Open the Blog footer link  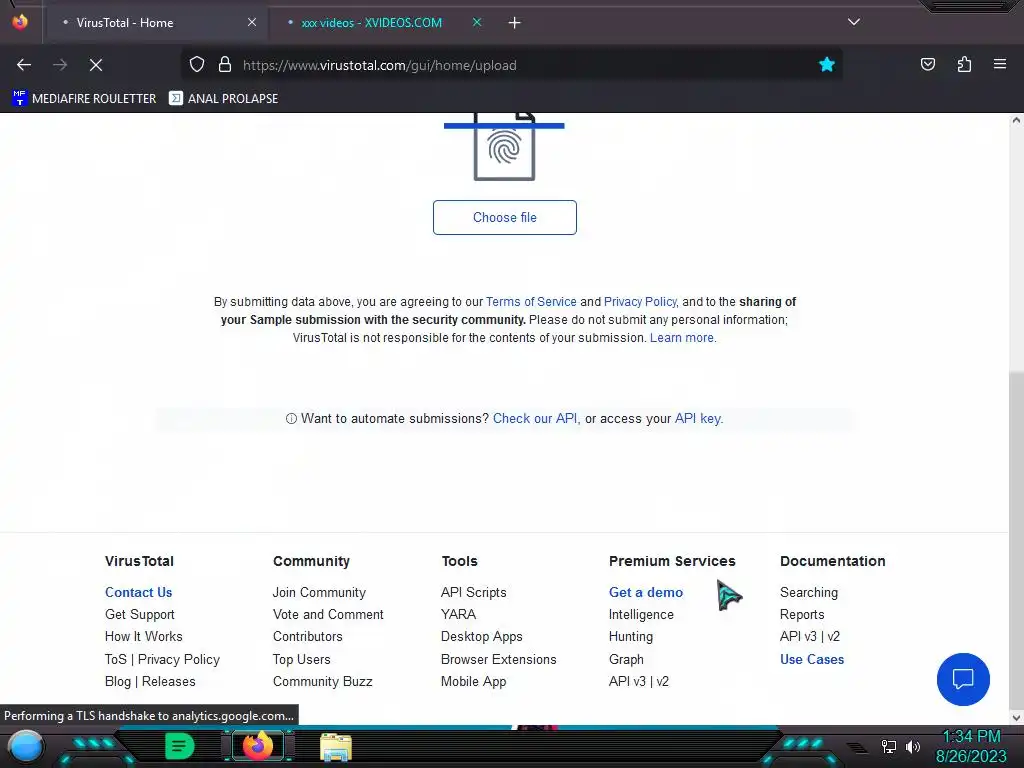(118, 681)
